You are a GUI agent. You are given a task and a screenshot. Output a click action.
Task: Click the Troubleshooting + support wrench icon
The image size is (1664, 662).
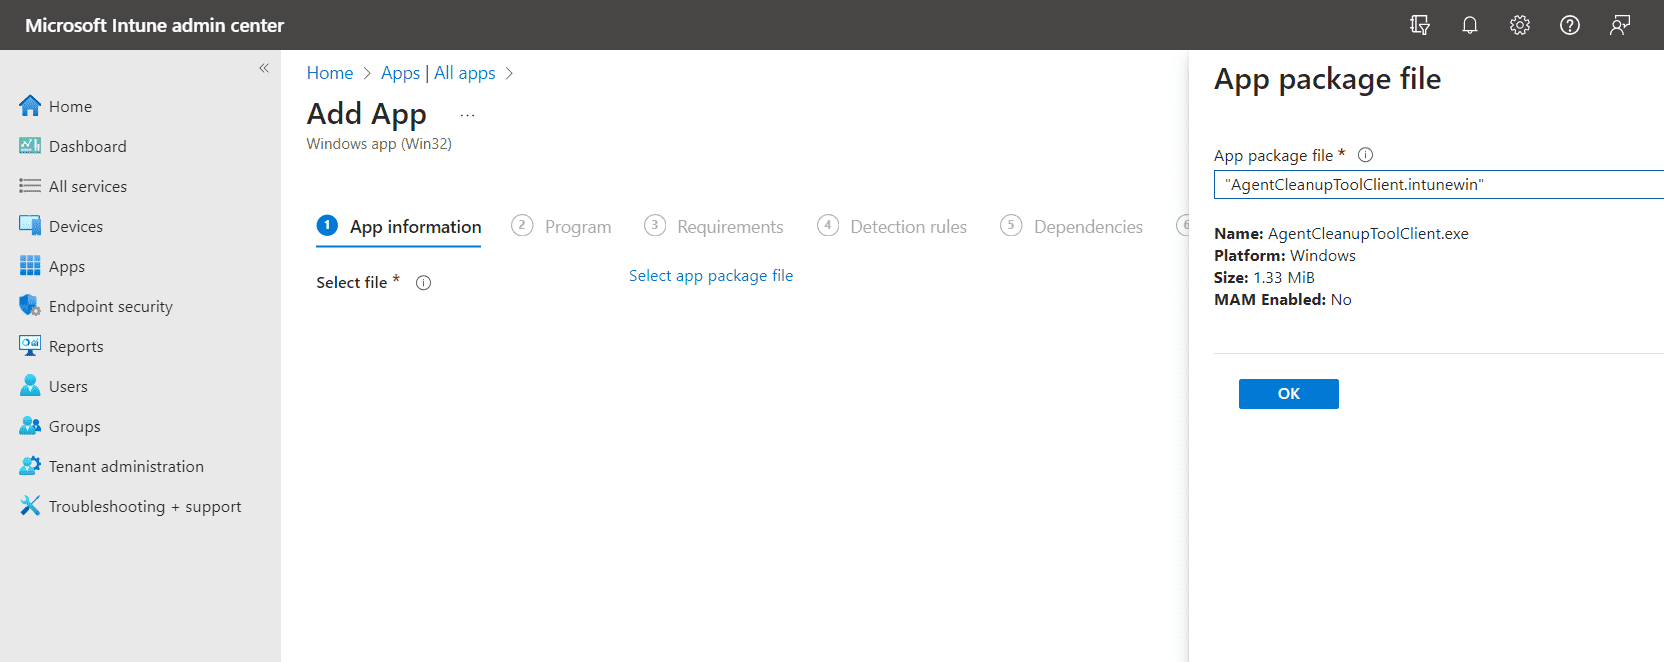point(30,506)
